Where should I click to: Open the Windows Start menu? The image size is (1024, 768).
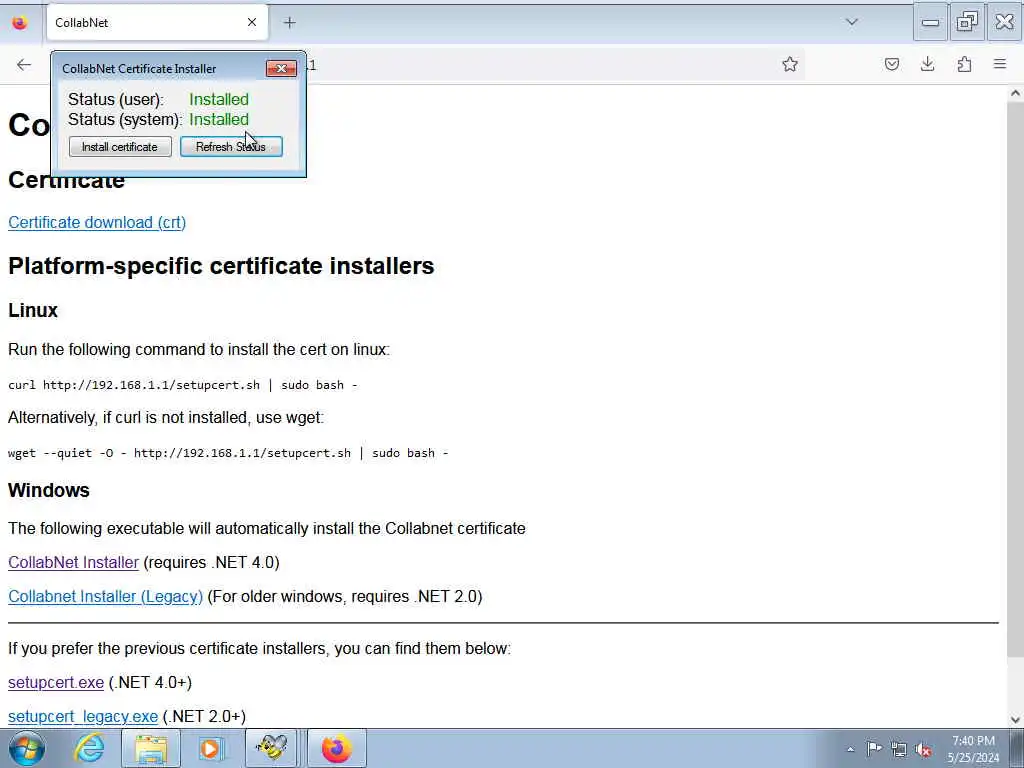pyautogui.click(x=26, y=748)
